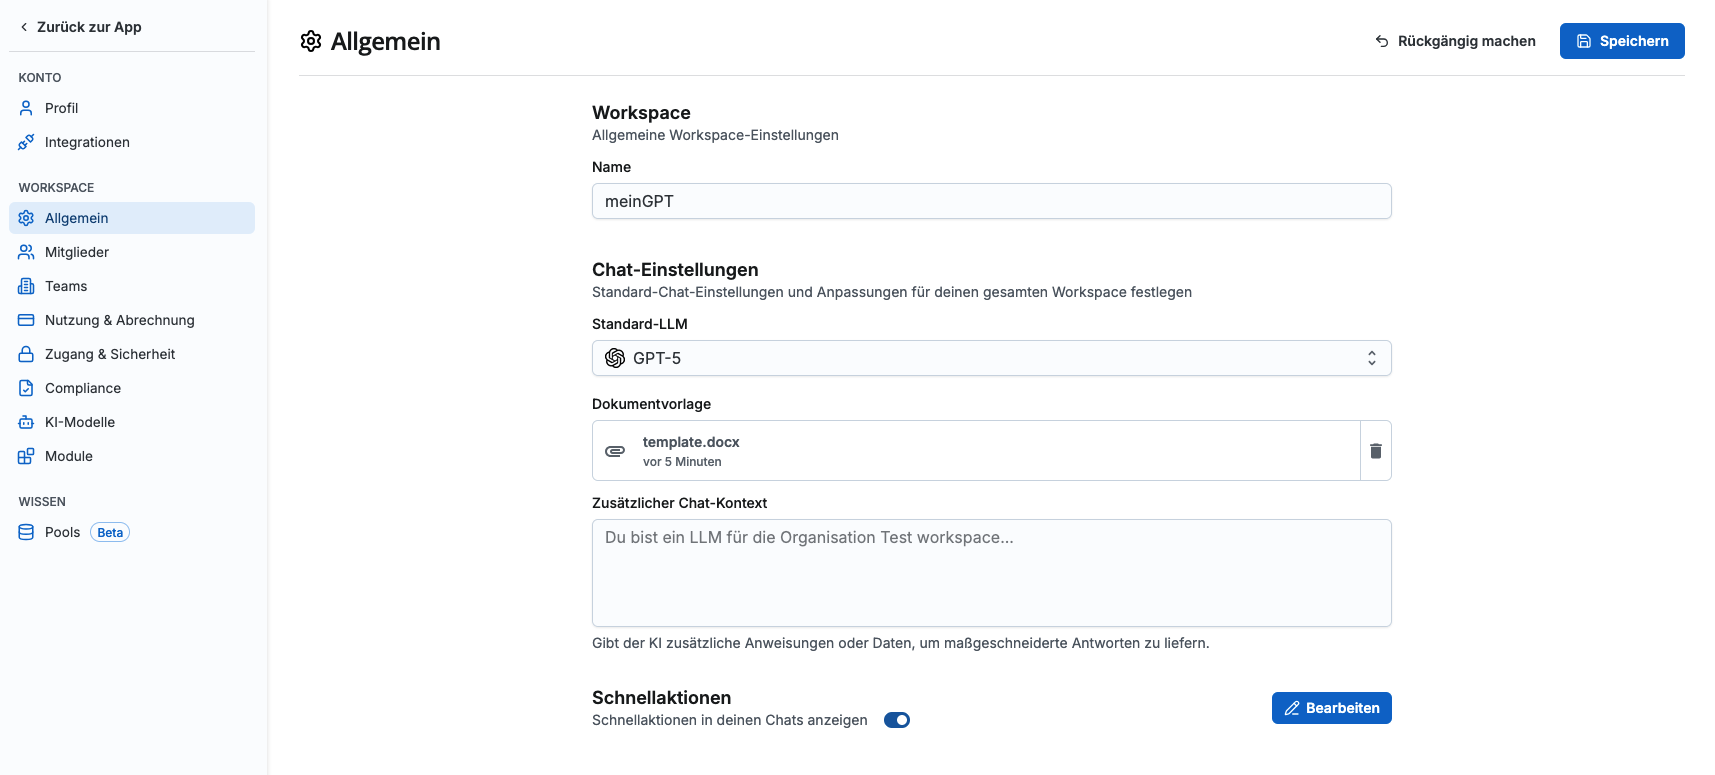Select Teams in the workspace sidebar
This screenshot has width=1715, height=775.
pyautogui.click(x=66, y=286)
